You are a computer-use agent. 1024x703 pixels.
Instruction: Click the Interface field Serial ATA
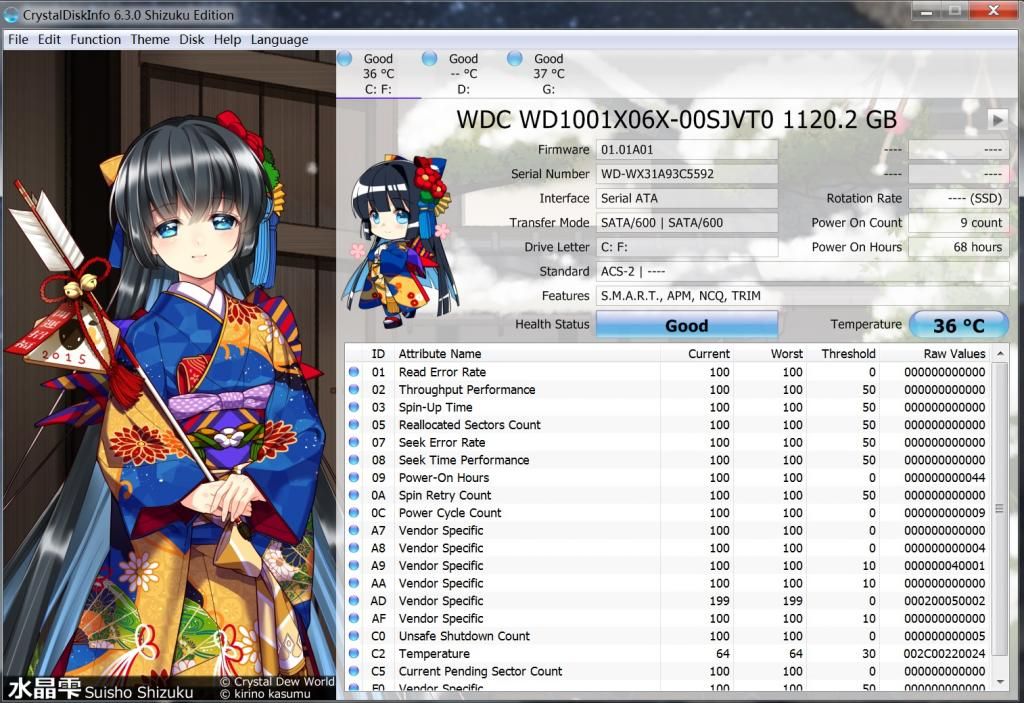tap(686, 198)
